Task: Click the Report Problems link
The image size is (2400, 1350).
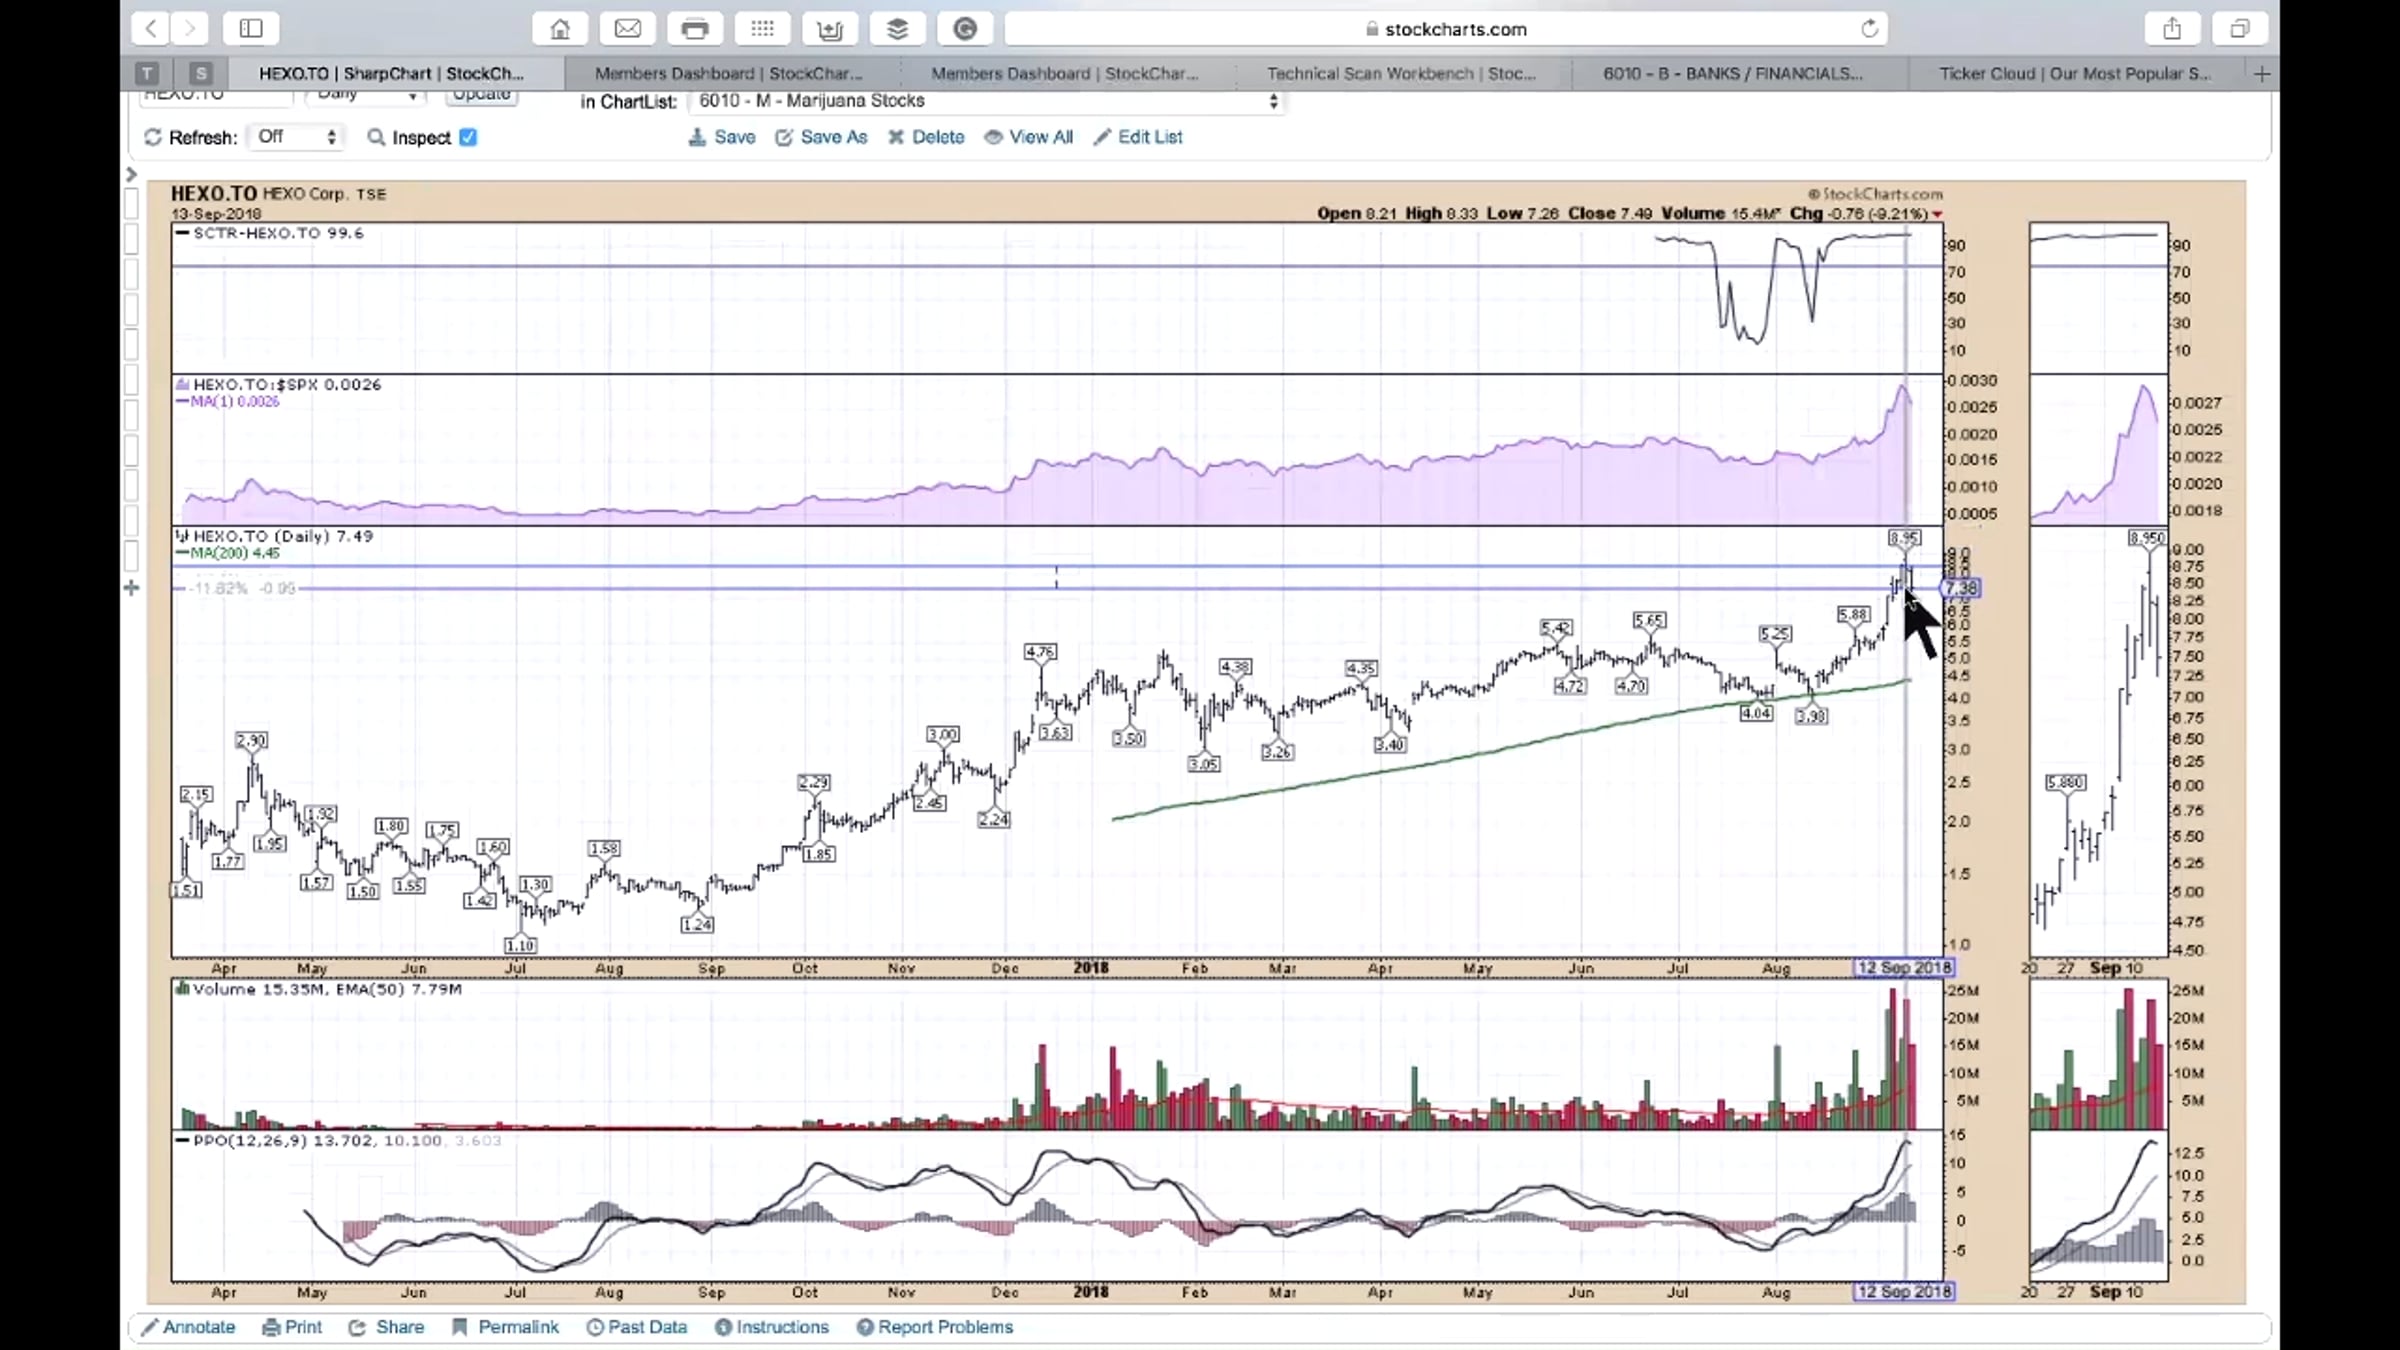Action: (x=935, y=1327)
